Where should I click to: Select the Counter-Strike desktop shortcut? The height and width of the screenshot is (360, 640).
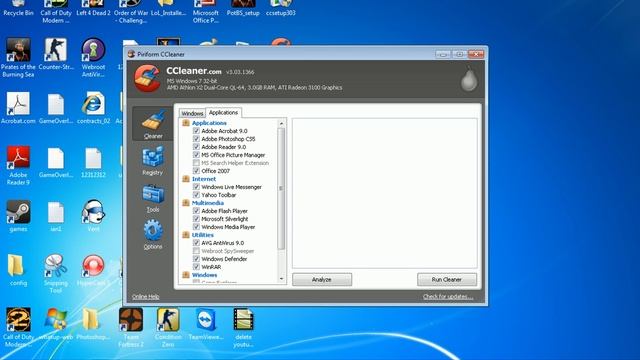(56, 54)
